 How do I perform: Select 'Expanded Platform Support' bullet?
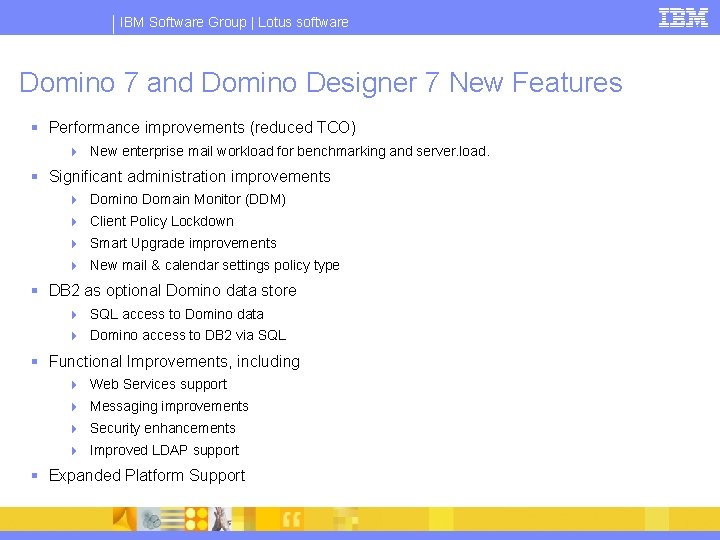point(147,475)
